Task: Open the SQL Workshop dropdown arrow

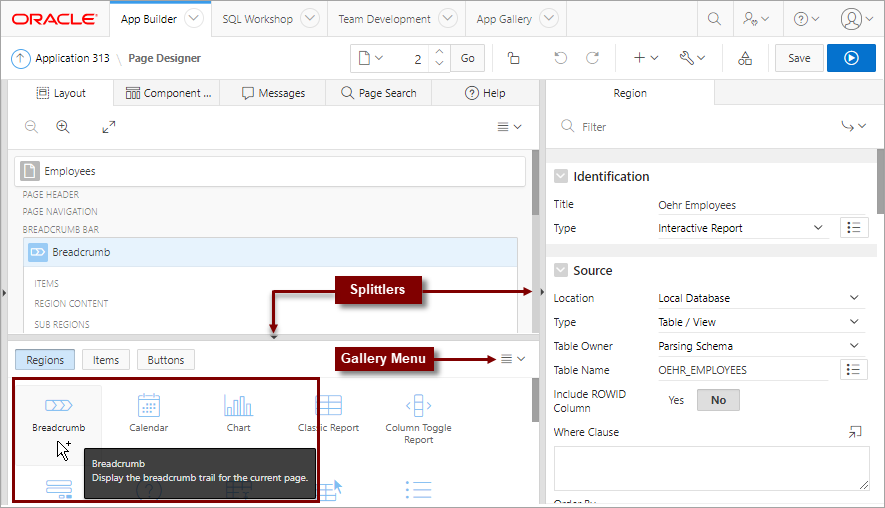Action: 310,19
